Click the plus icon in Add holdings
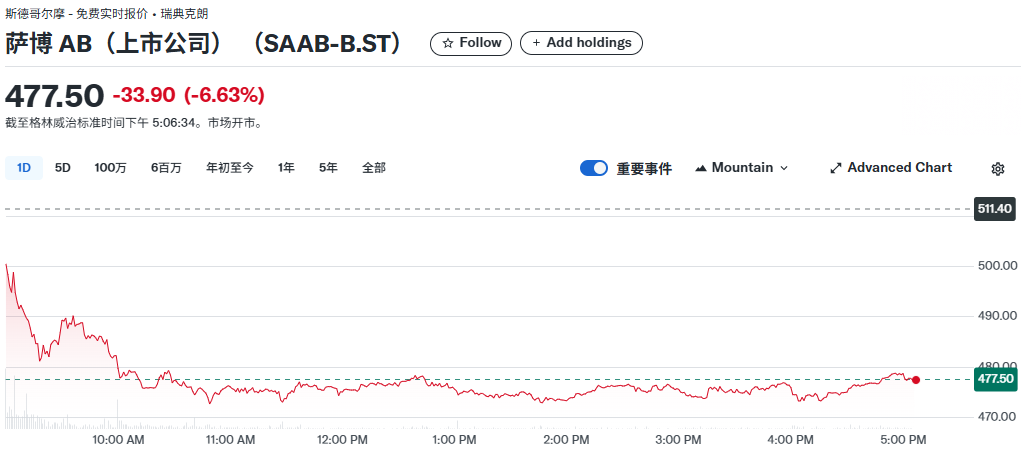This screenshot has height=451, width=1031. (x=537, y=43)
